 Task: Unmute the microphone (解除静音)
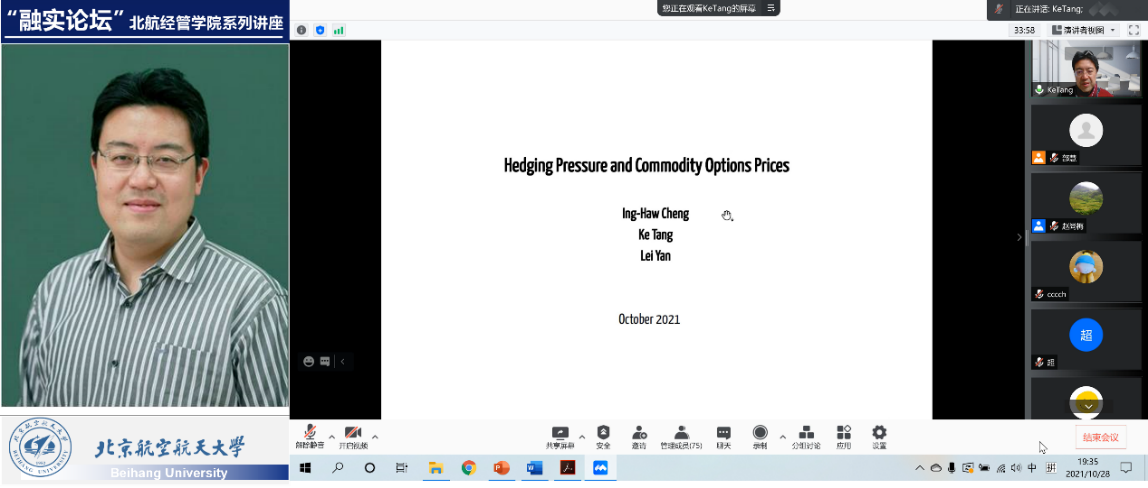click(x=309, y=435)
